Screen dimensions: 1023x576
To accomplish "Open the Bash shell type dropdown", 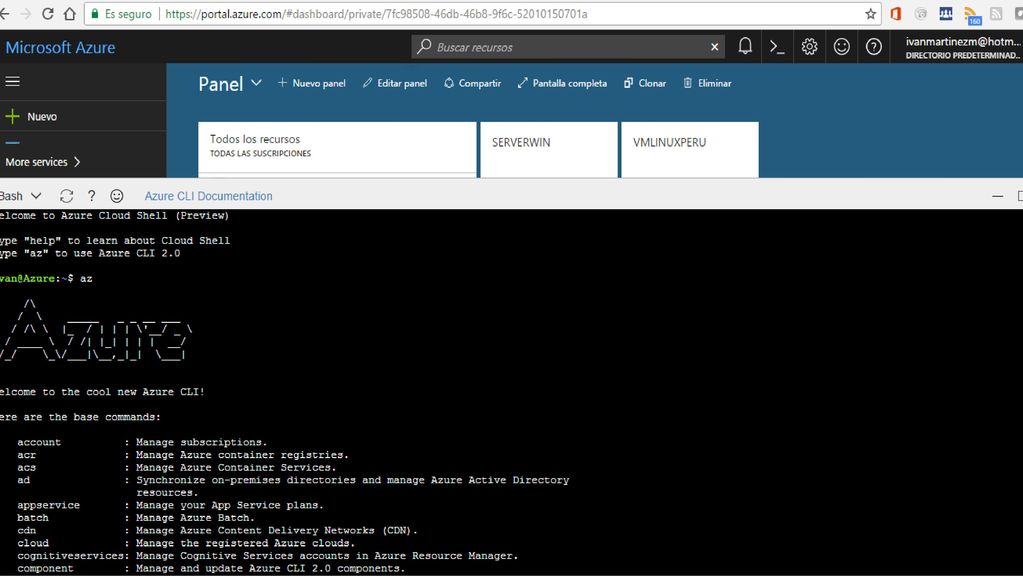I will pos(21,196).
